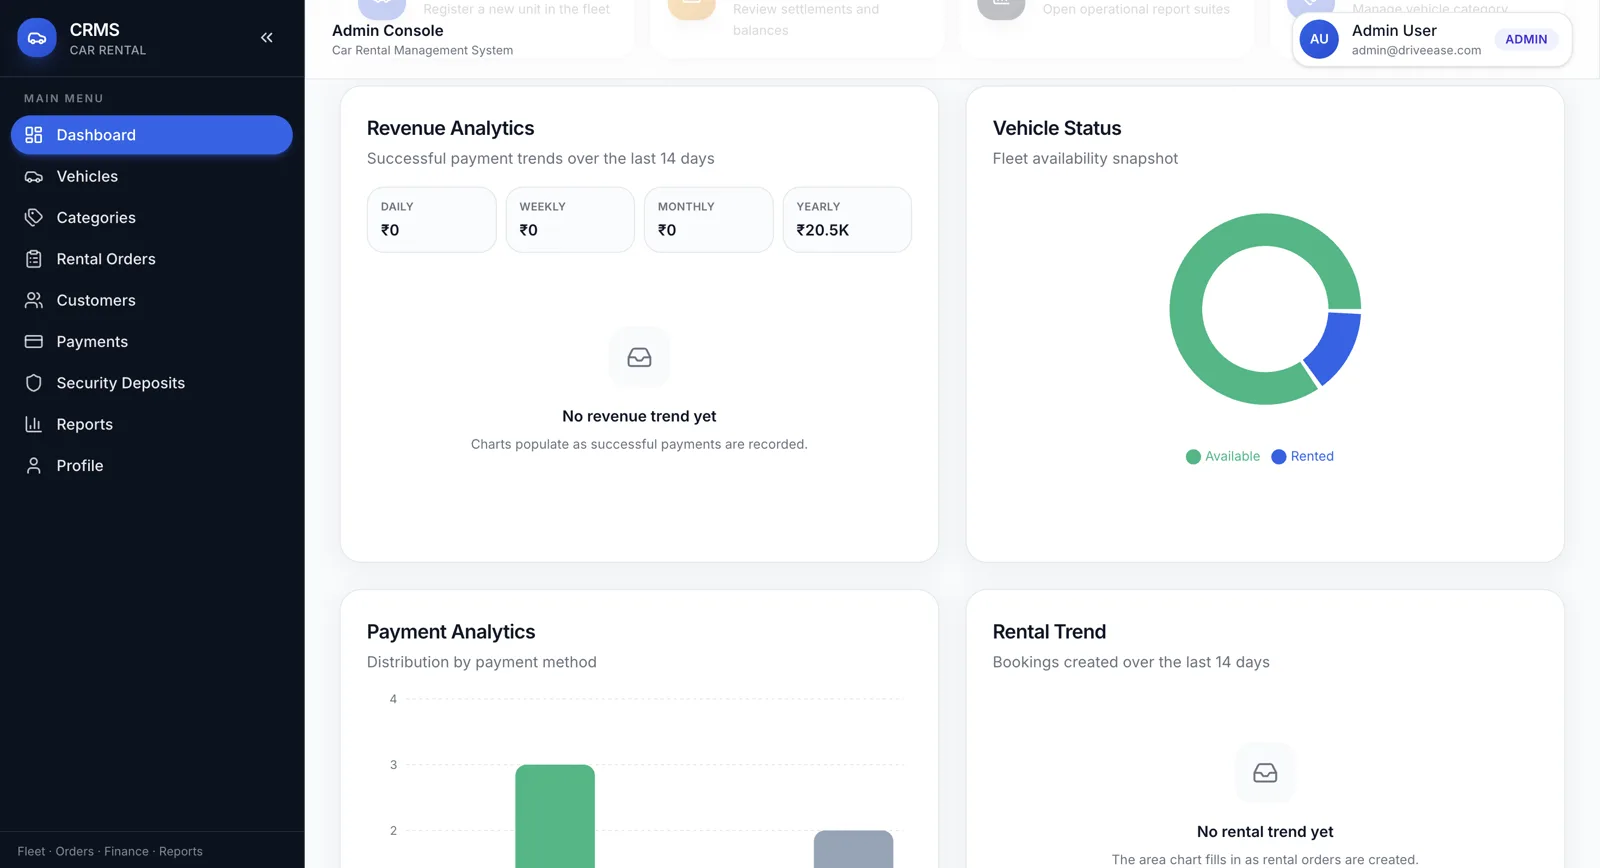Click the CRMS car logo icon
Image resolution: width=1600 pixels, height=868 pixels.
pyautogui.click(x=37, y=38)
